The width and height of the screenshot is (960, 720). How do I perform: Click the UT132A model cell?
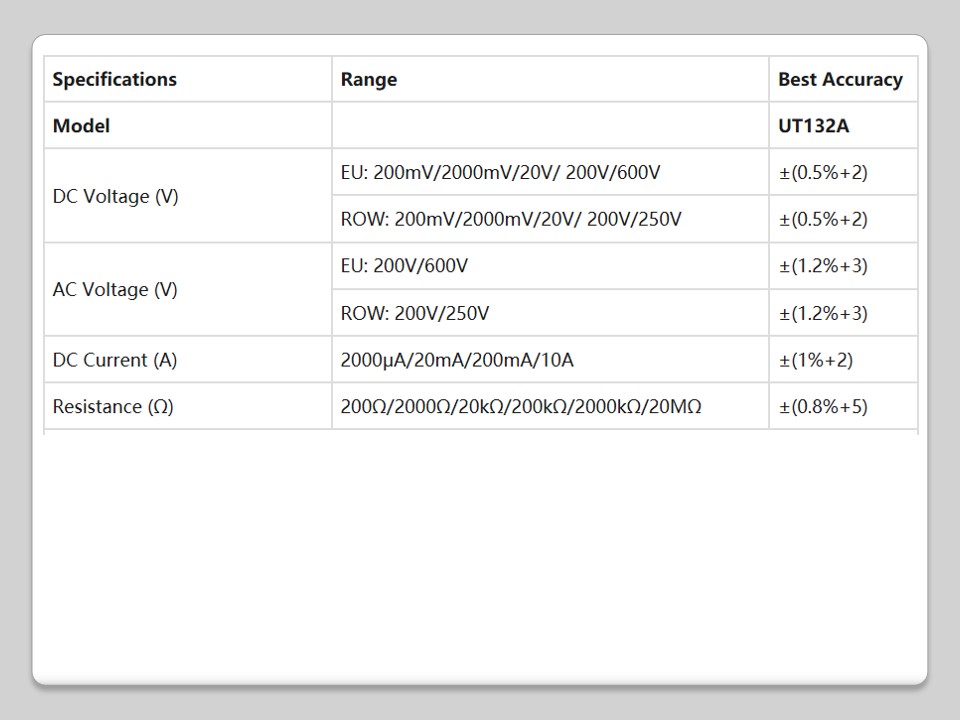click(813, 126)
